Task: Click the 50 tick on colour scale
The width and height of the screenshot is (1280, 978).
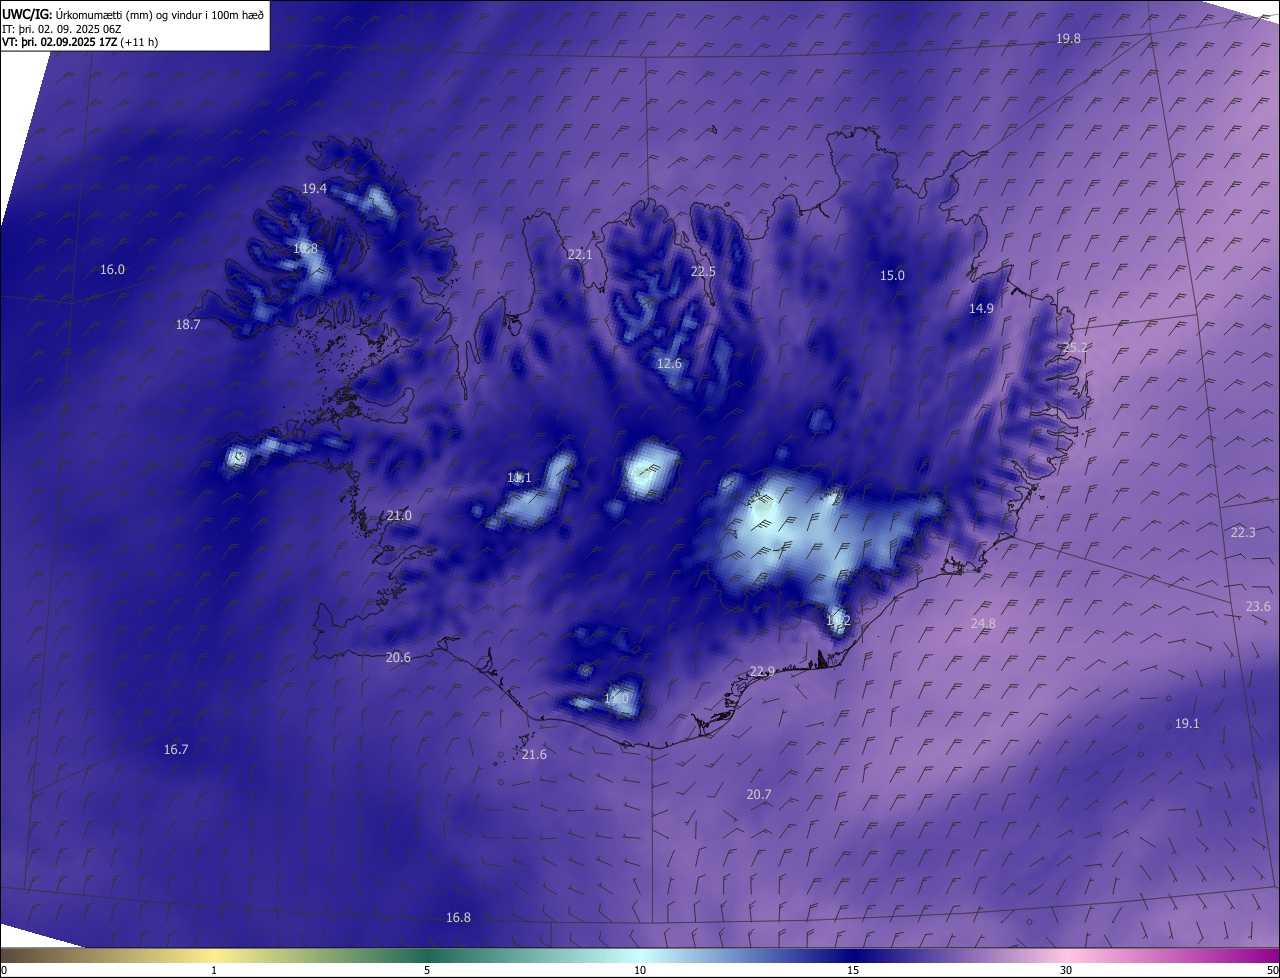Action: (1272, 970)
